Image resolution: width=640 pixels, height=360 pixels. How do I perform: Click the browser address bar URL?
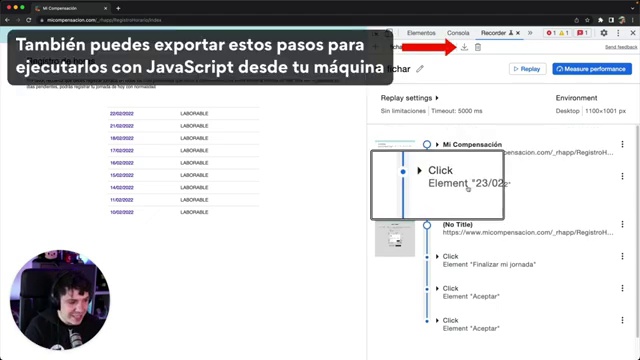(x=104, y=20)
